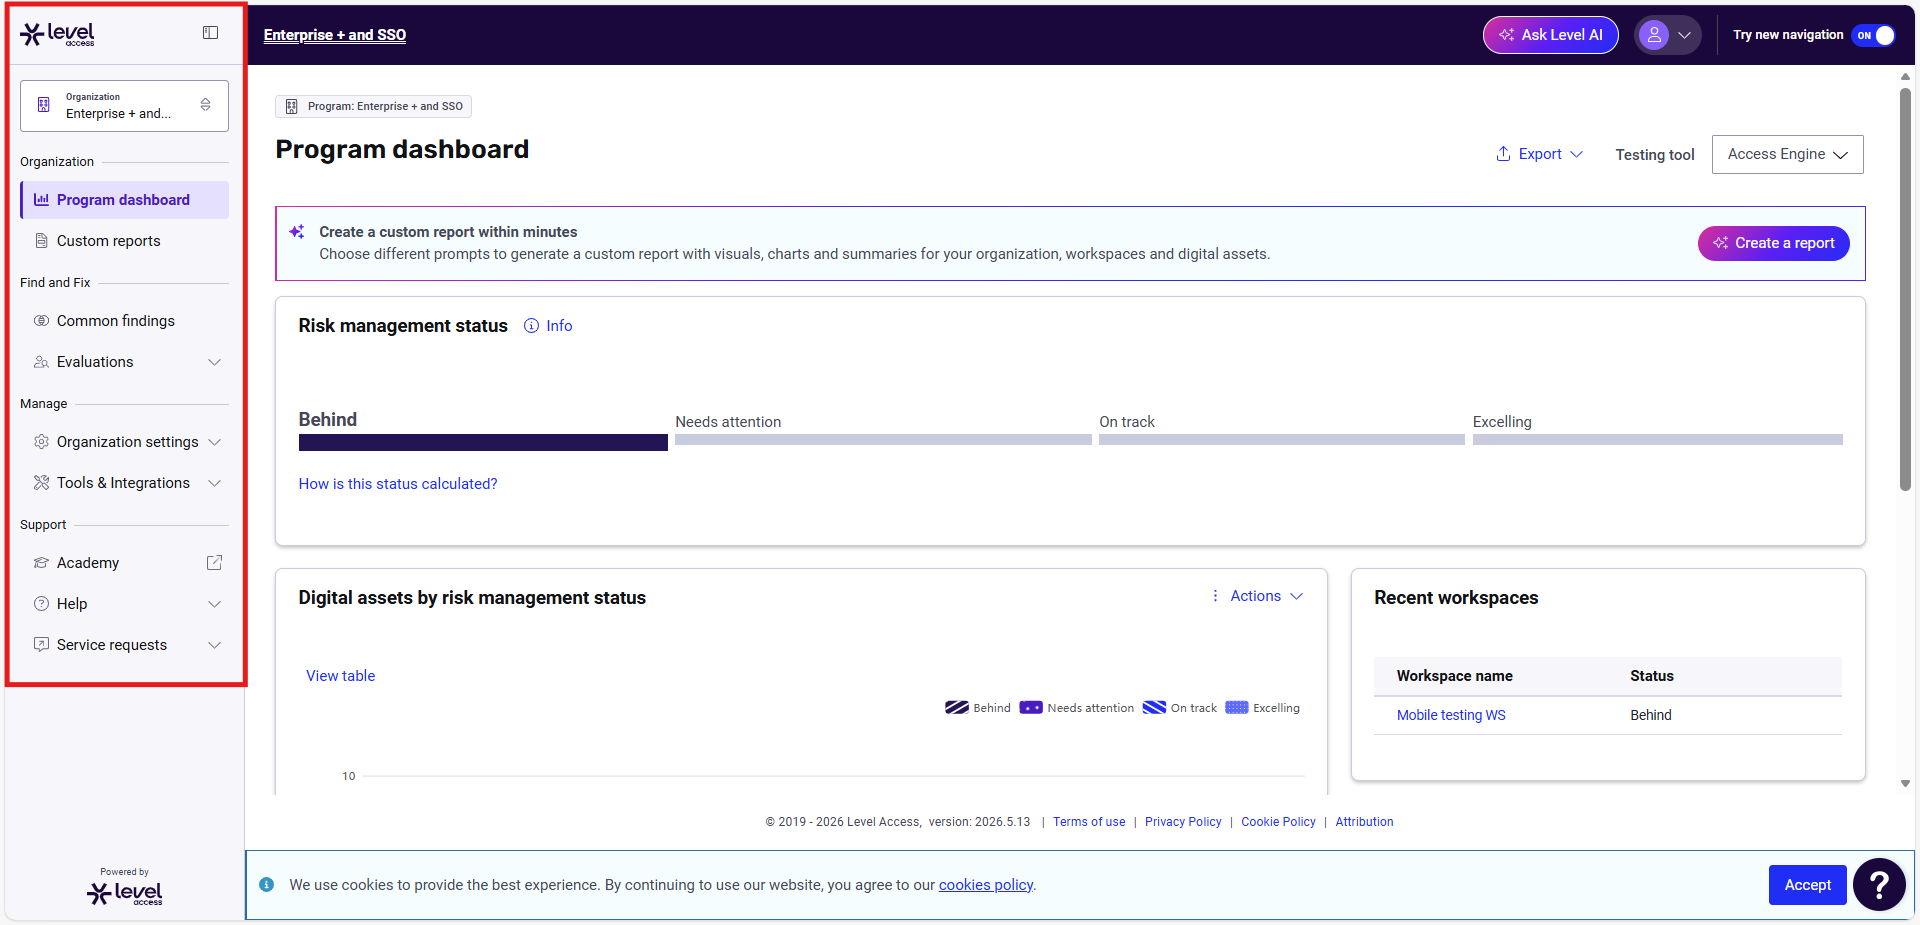The height and width of the screenshot is (925, 1920).
Task: Click the round help question mark icon
Action: pos(1879,884)
